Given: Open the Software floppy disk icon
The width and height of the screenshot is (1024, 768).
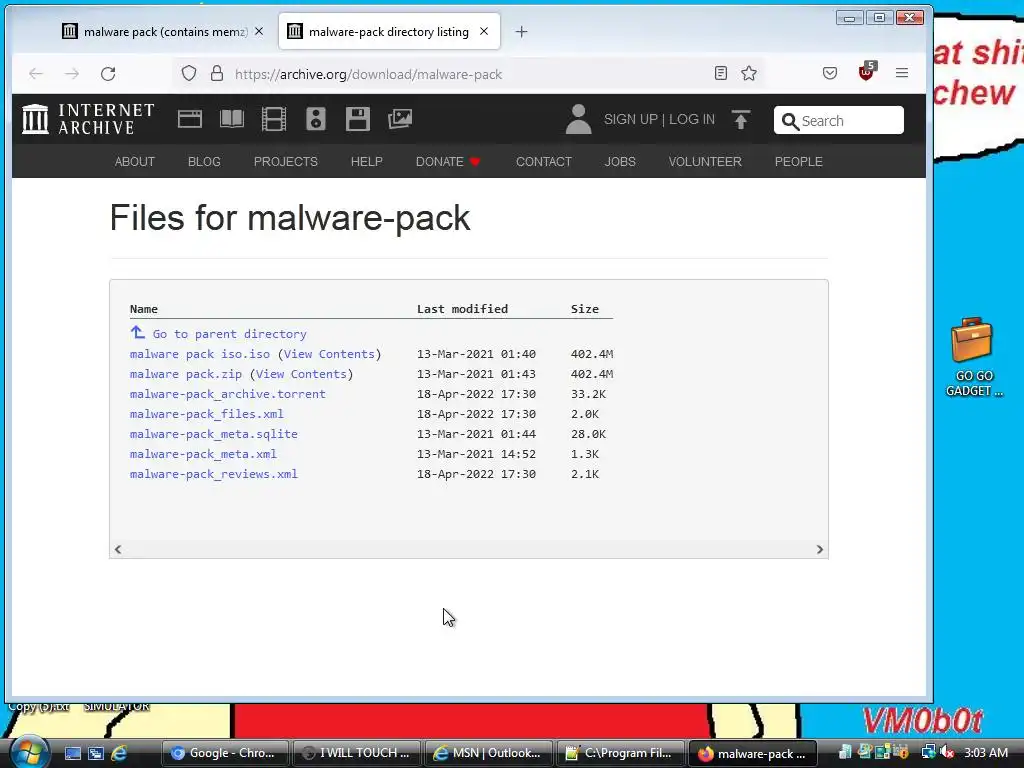Looking at the screenshot, I should (x=358, y=119).
